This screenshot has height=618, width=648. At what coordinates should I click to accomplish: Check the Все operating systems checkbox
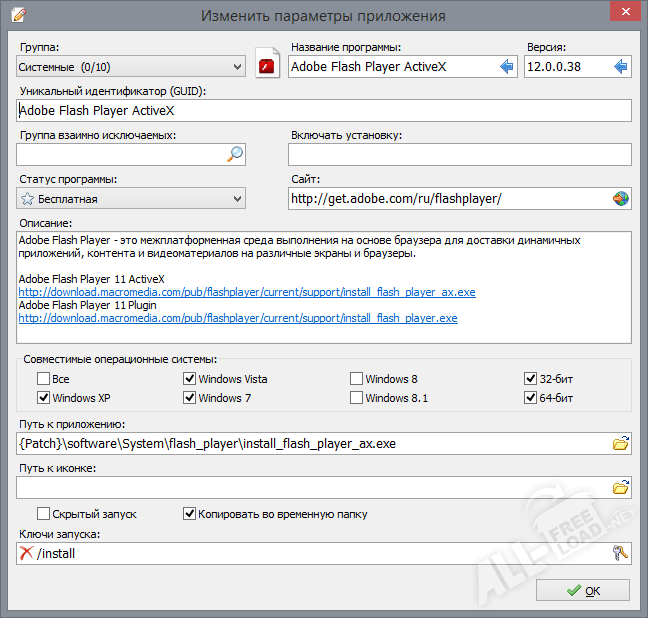43,379
